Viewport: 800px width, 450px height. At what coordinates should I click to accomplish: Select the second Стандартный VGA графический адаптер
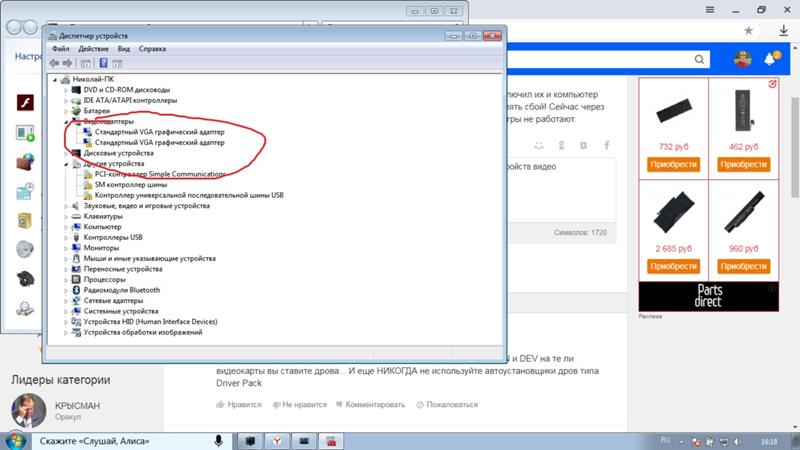point(159,142)
